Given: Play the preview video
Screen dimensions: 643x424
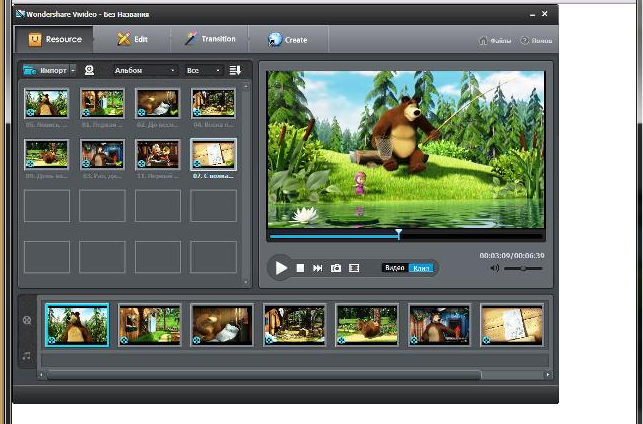Looking at the screenshot, I should (281, 268).
